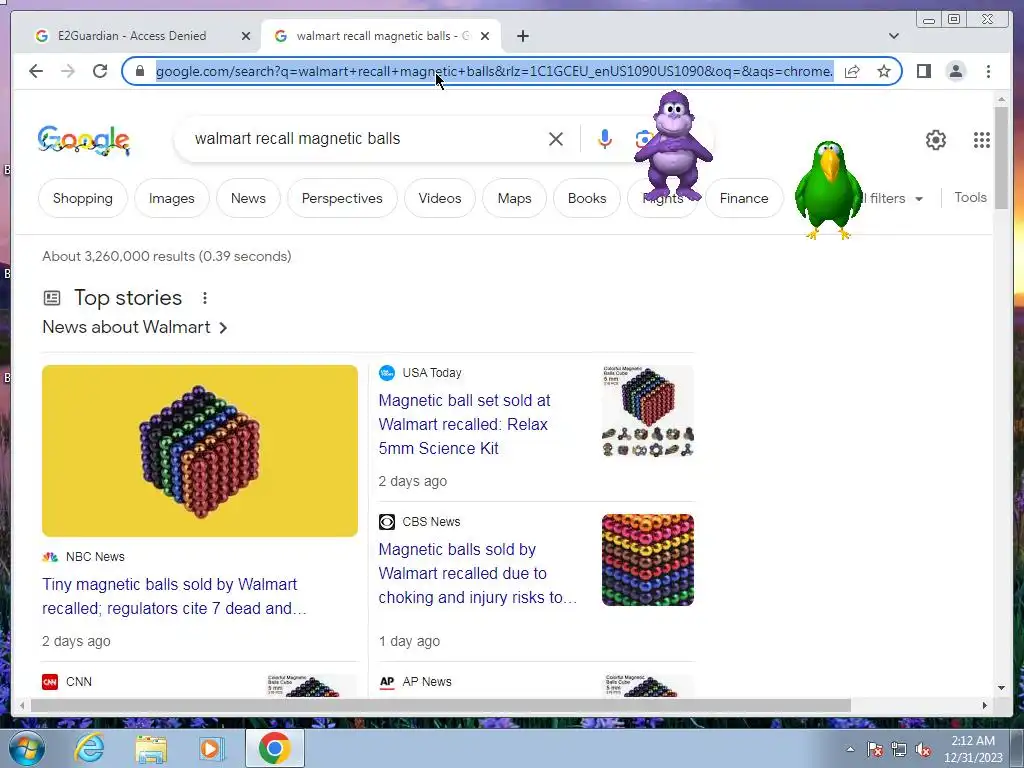Open the Windows Start button

pos(25,748)
